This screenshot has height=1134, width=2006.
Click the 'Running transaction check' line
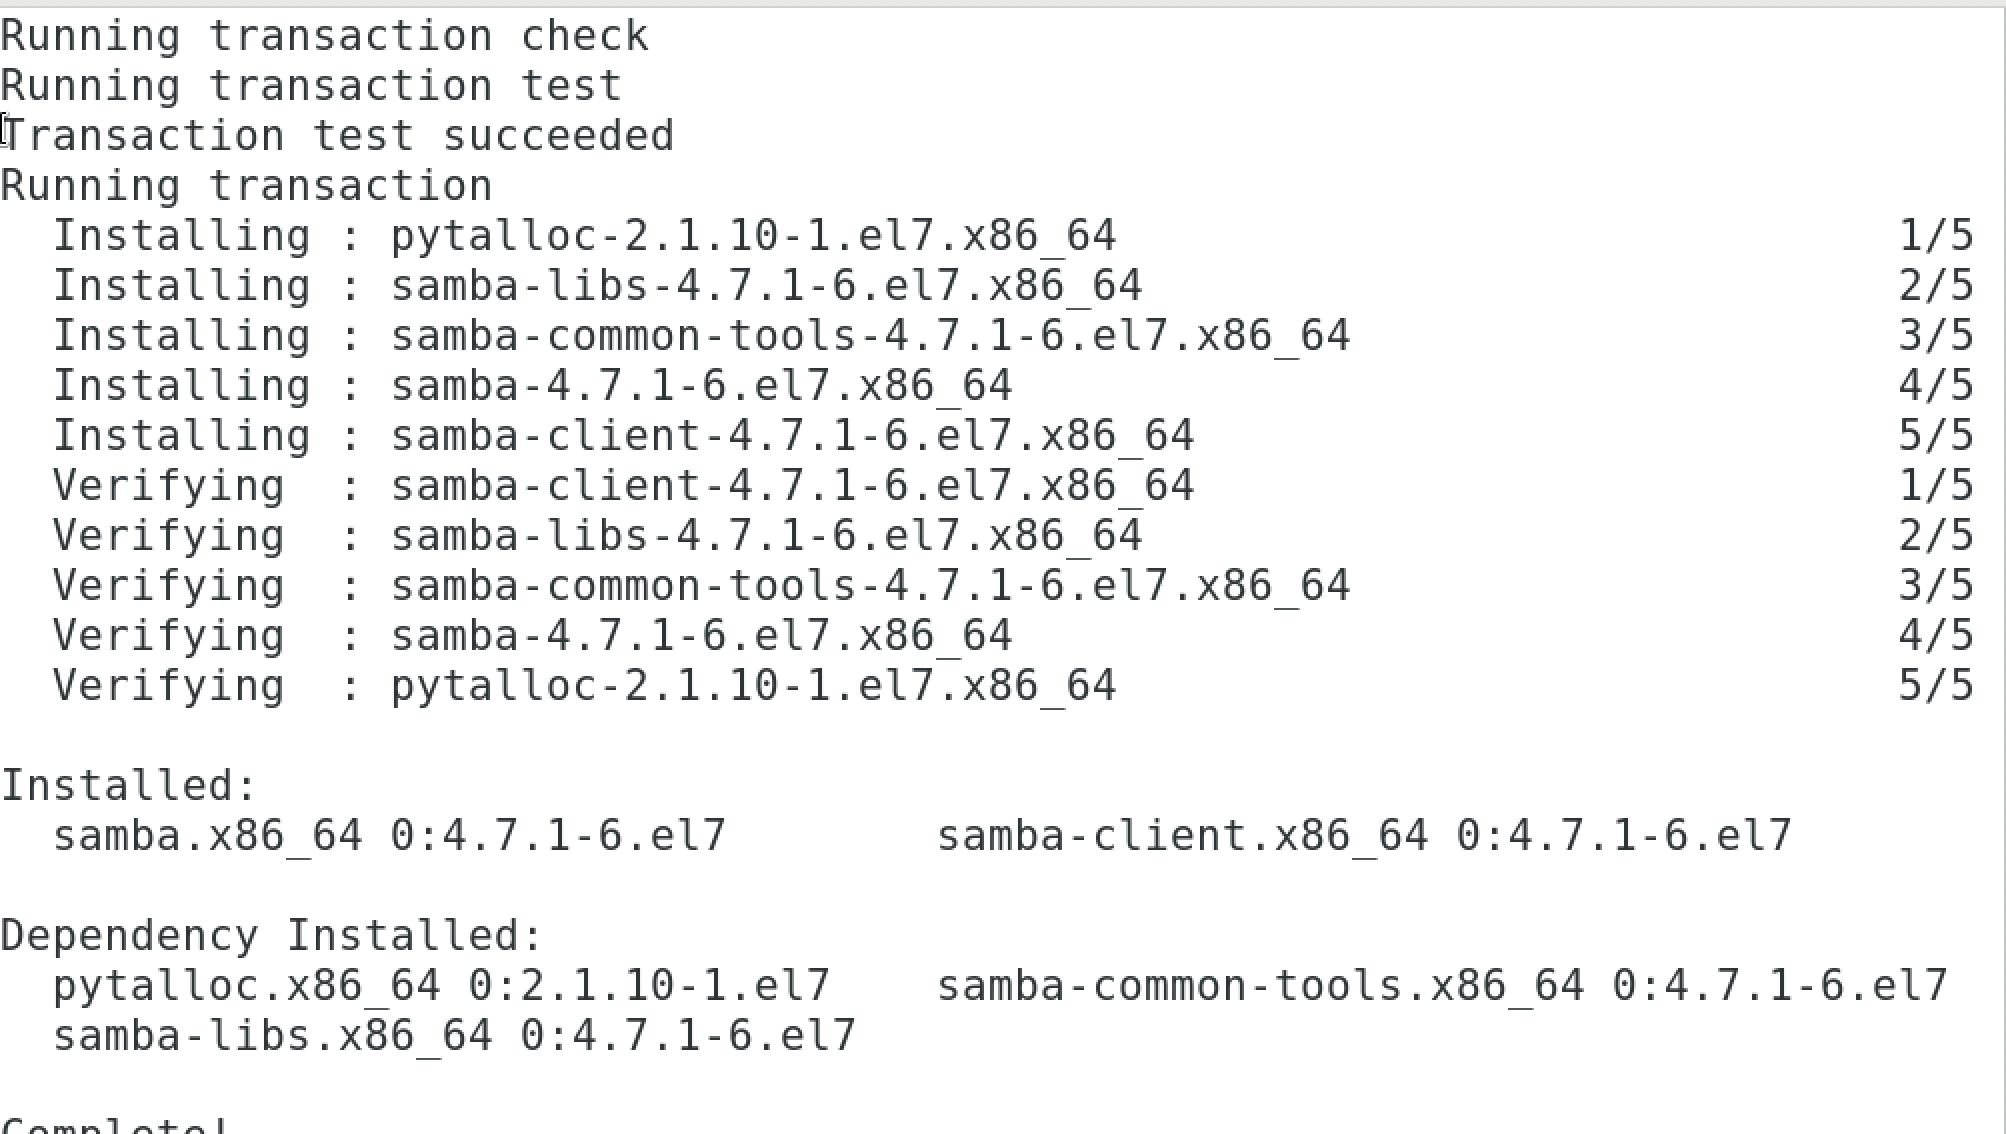tap(325, 36)
